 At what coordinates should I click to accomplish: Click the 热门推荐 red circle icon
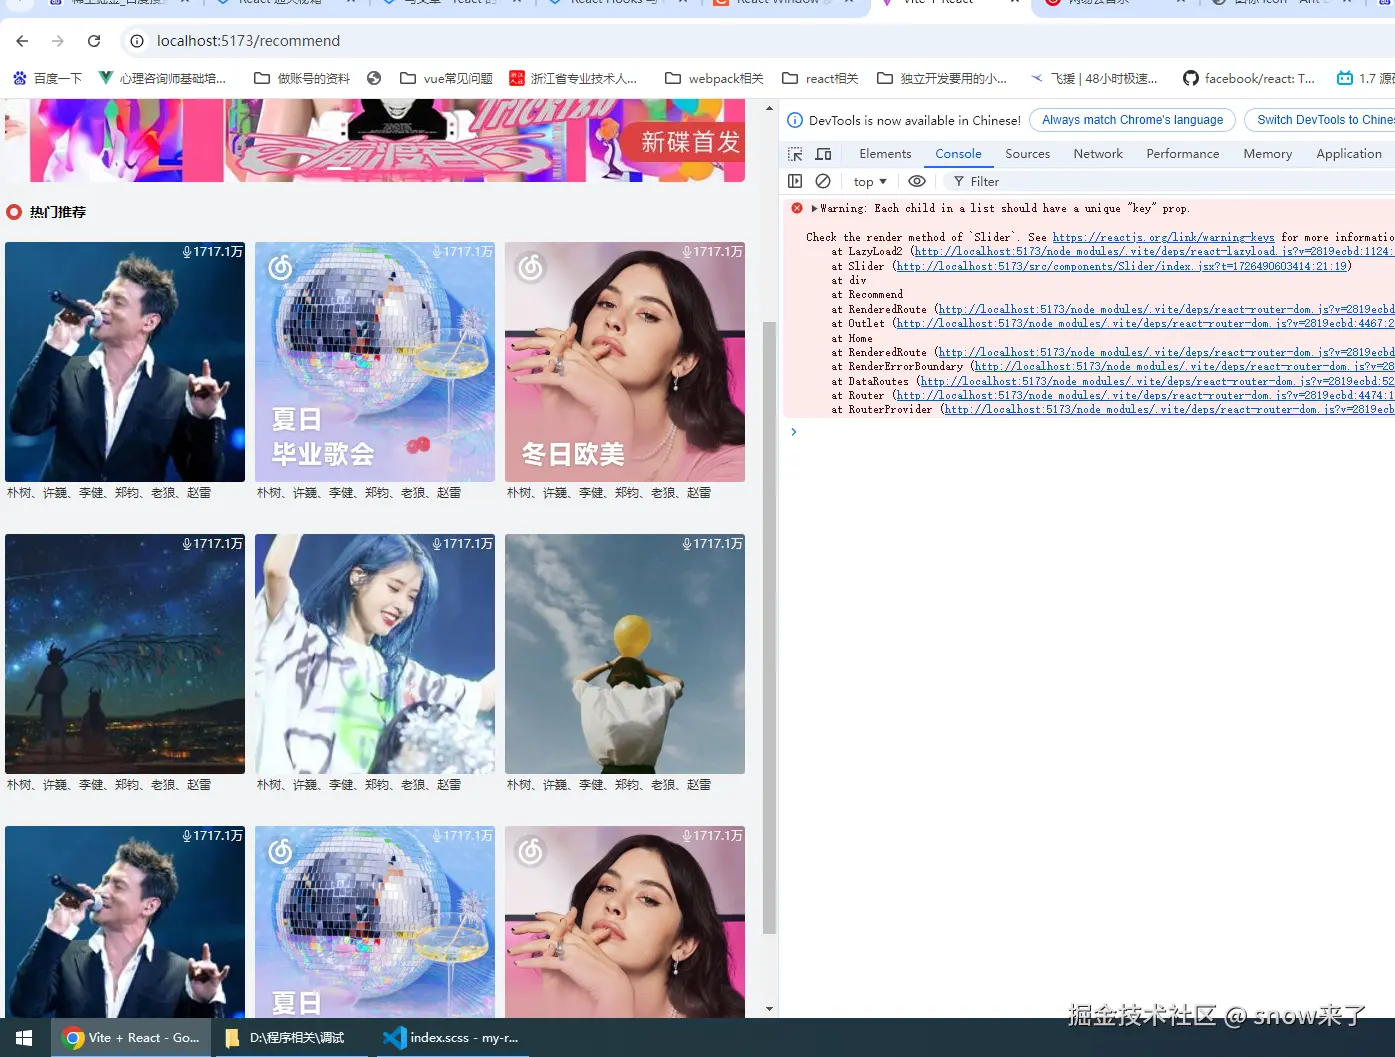(13, 211)
